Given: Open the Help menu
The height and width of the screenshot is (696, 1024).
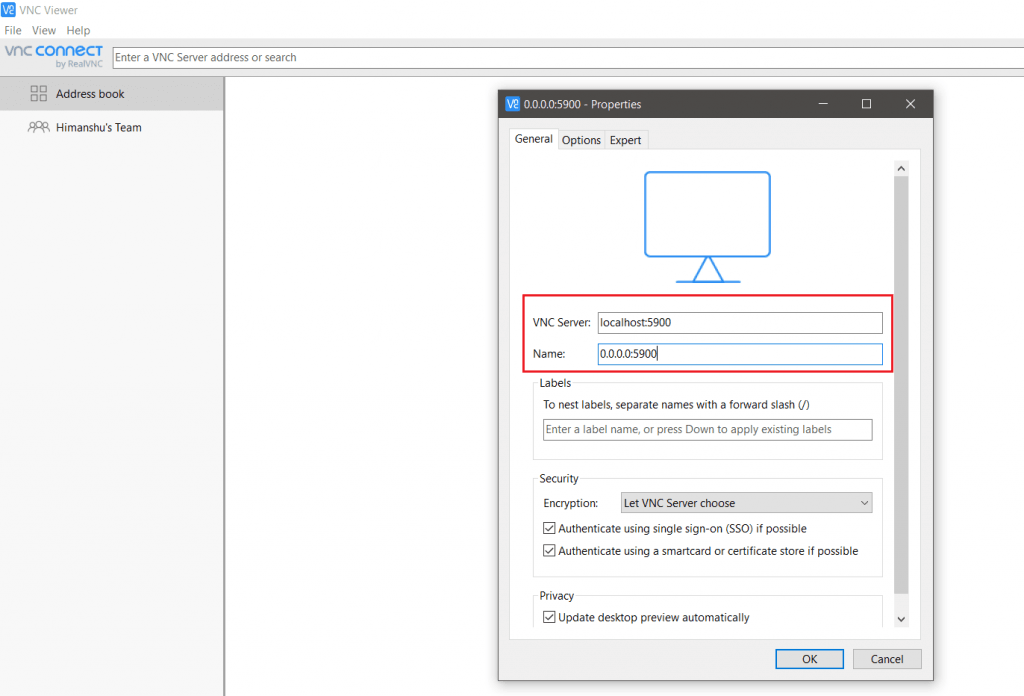Looking at the screenshot, I should click(78, 30).
